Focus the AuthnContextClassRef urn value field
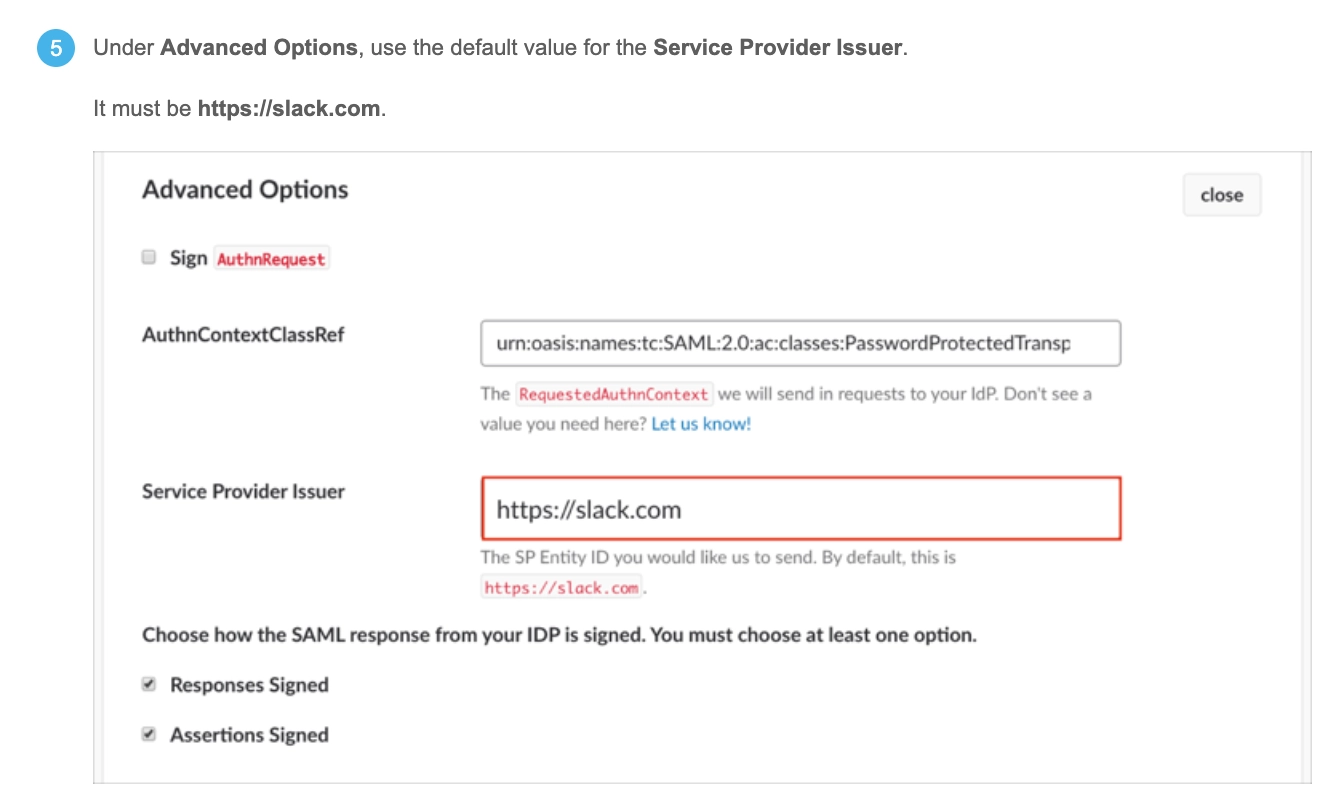Screen dimensions: 1342x800 pyautogui.click(x=800, y=343)
